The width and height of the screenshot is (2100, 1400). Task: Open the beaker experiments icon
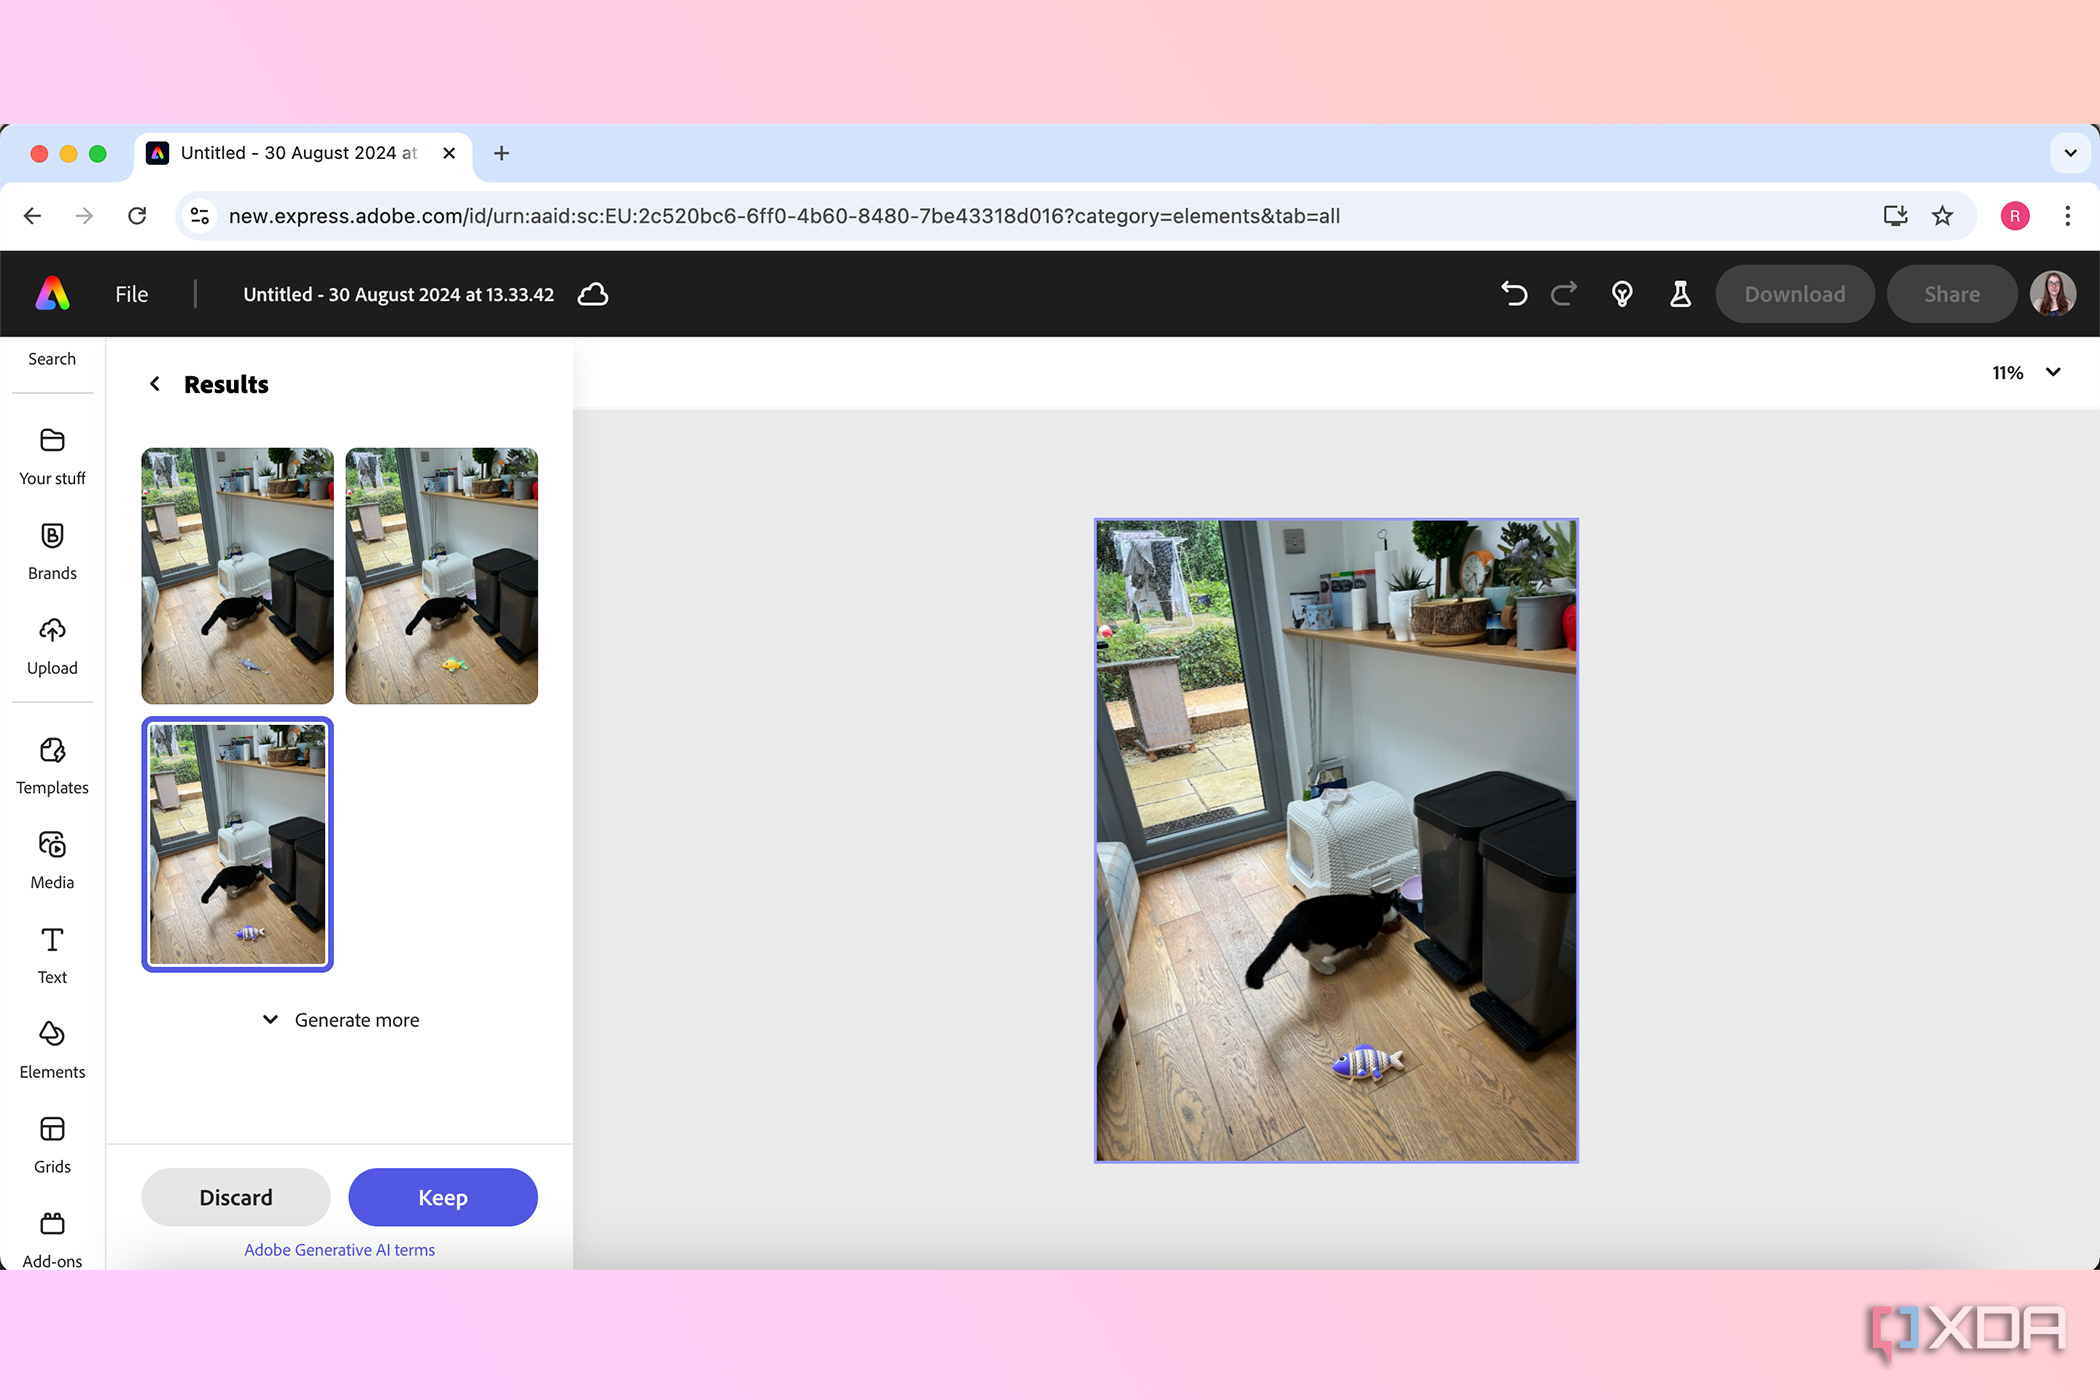[x=1680, y=294]
